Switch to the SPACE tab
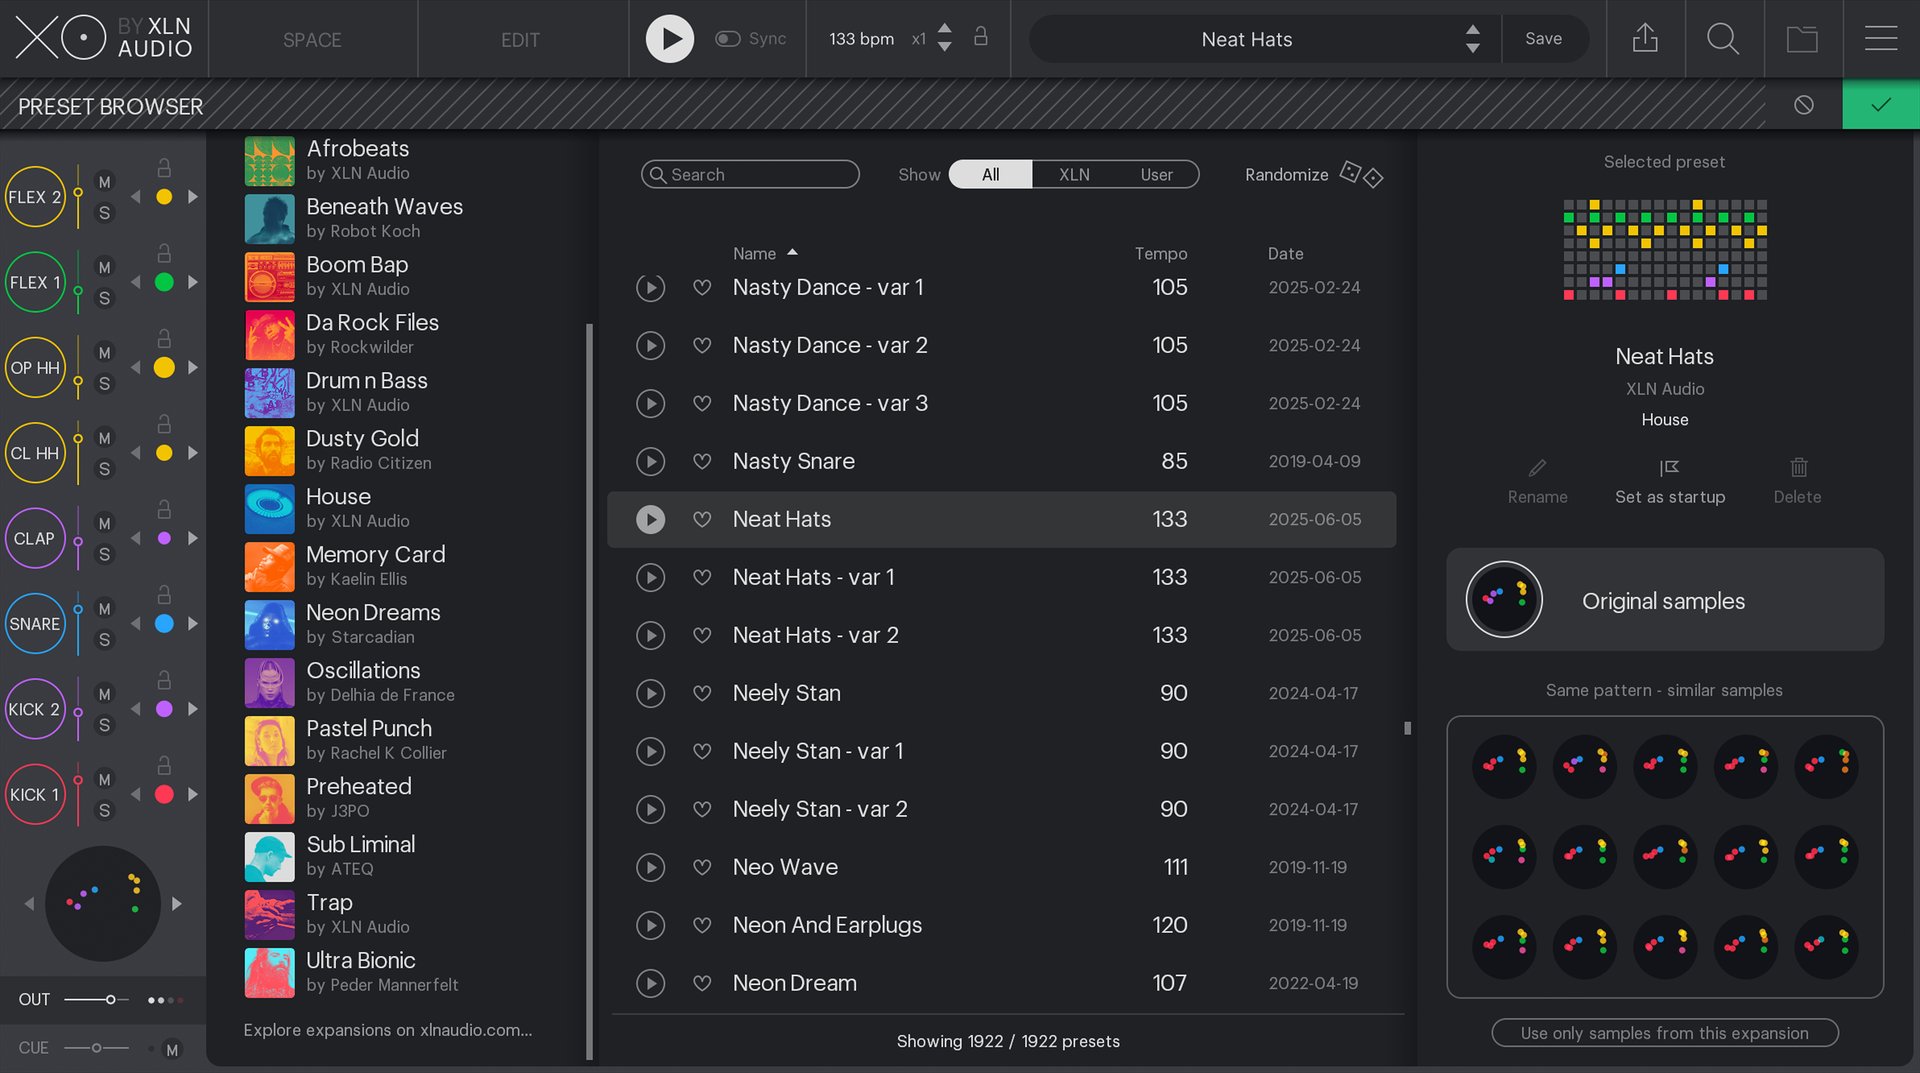 coord(312,40)
